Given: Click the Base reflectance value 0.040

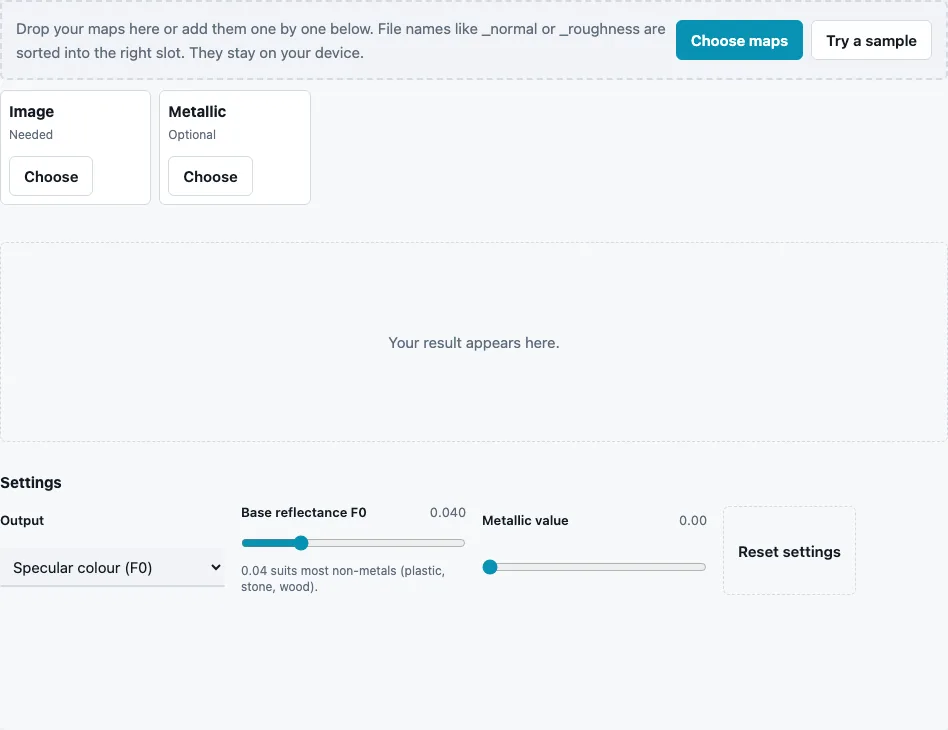Looking at the screenshot, I should coord(447,513).
